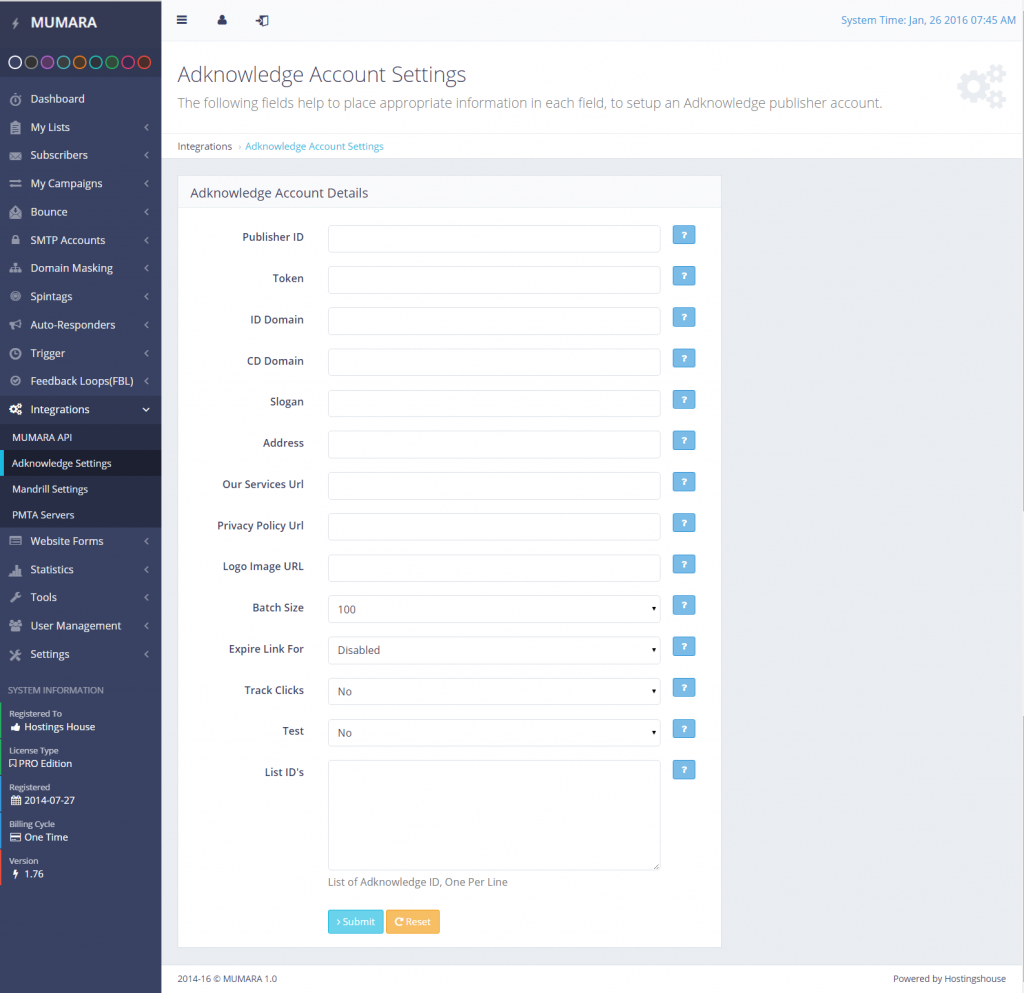
Task: Click into the CD Domain text field
Action: click(x=494, y=362)
